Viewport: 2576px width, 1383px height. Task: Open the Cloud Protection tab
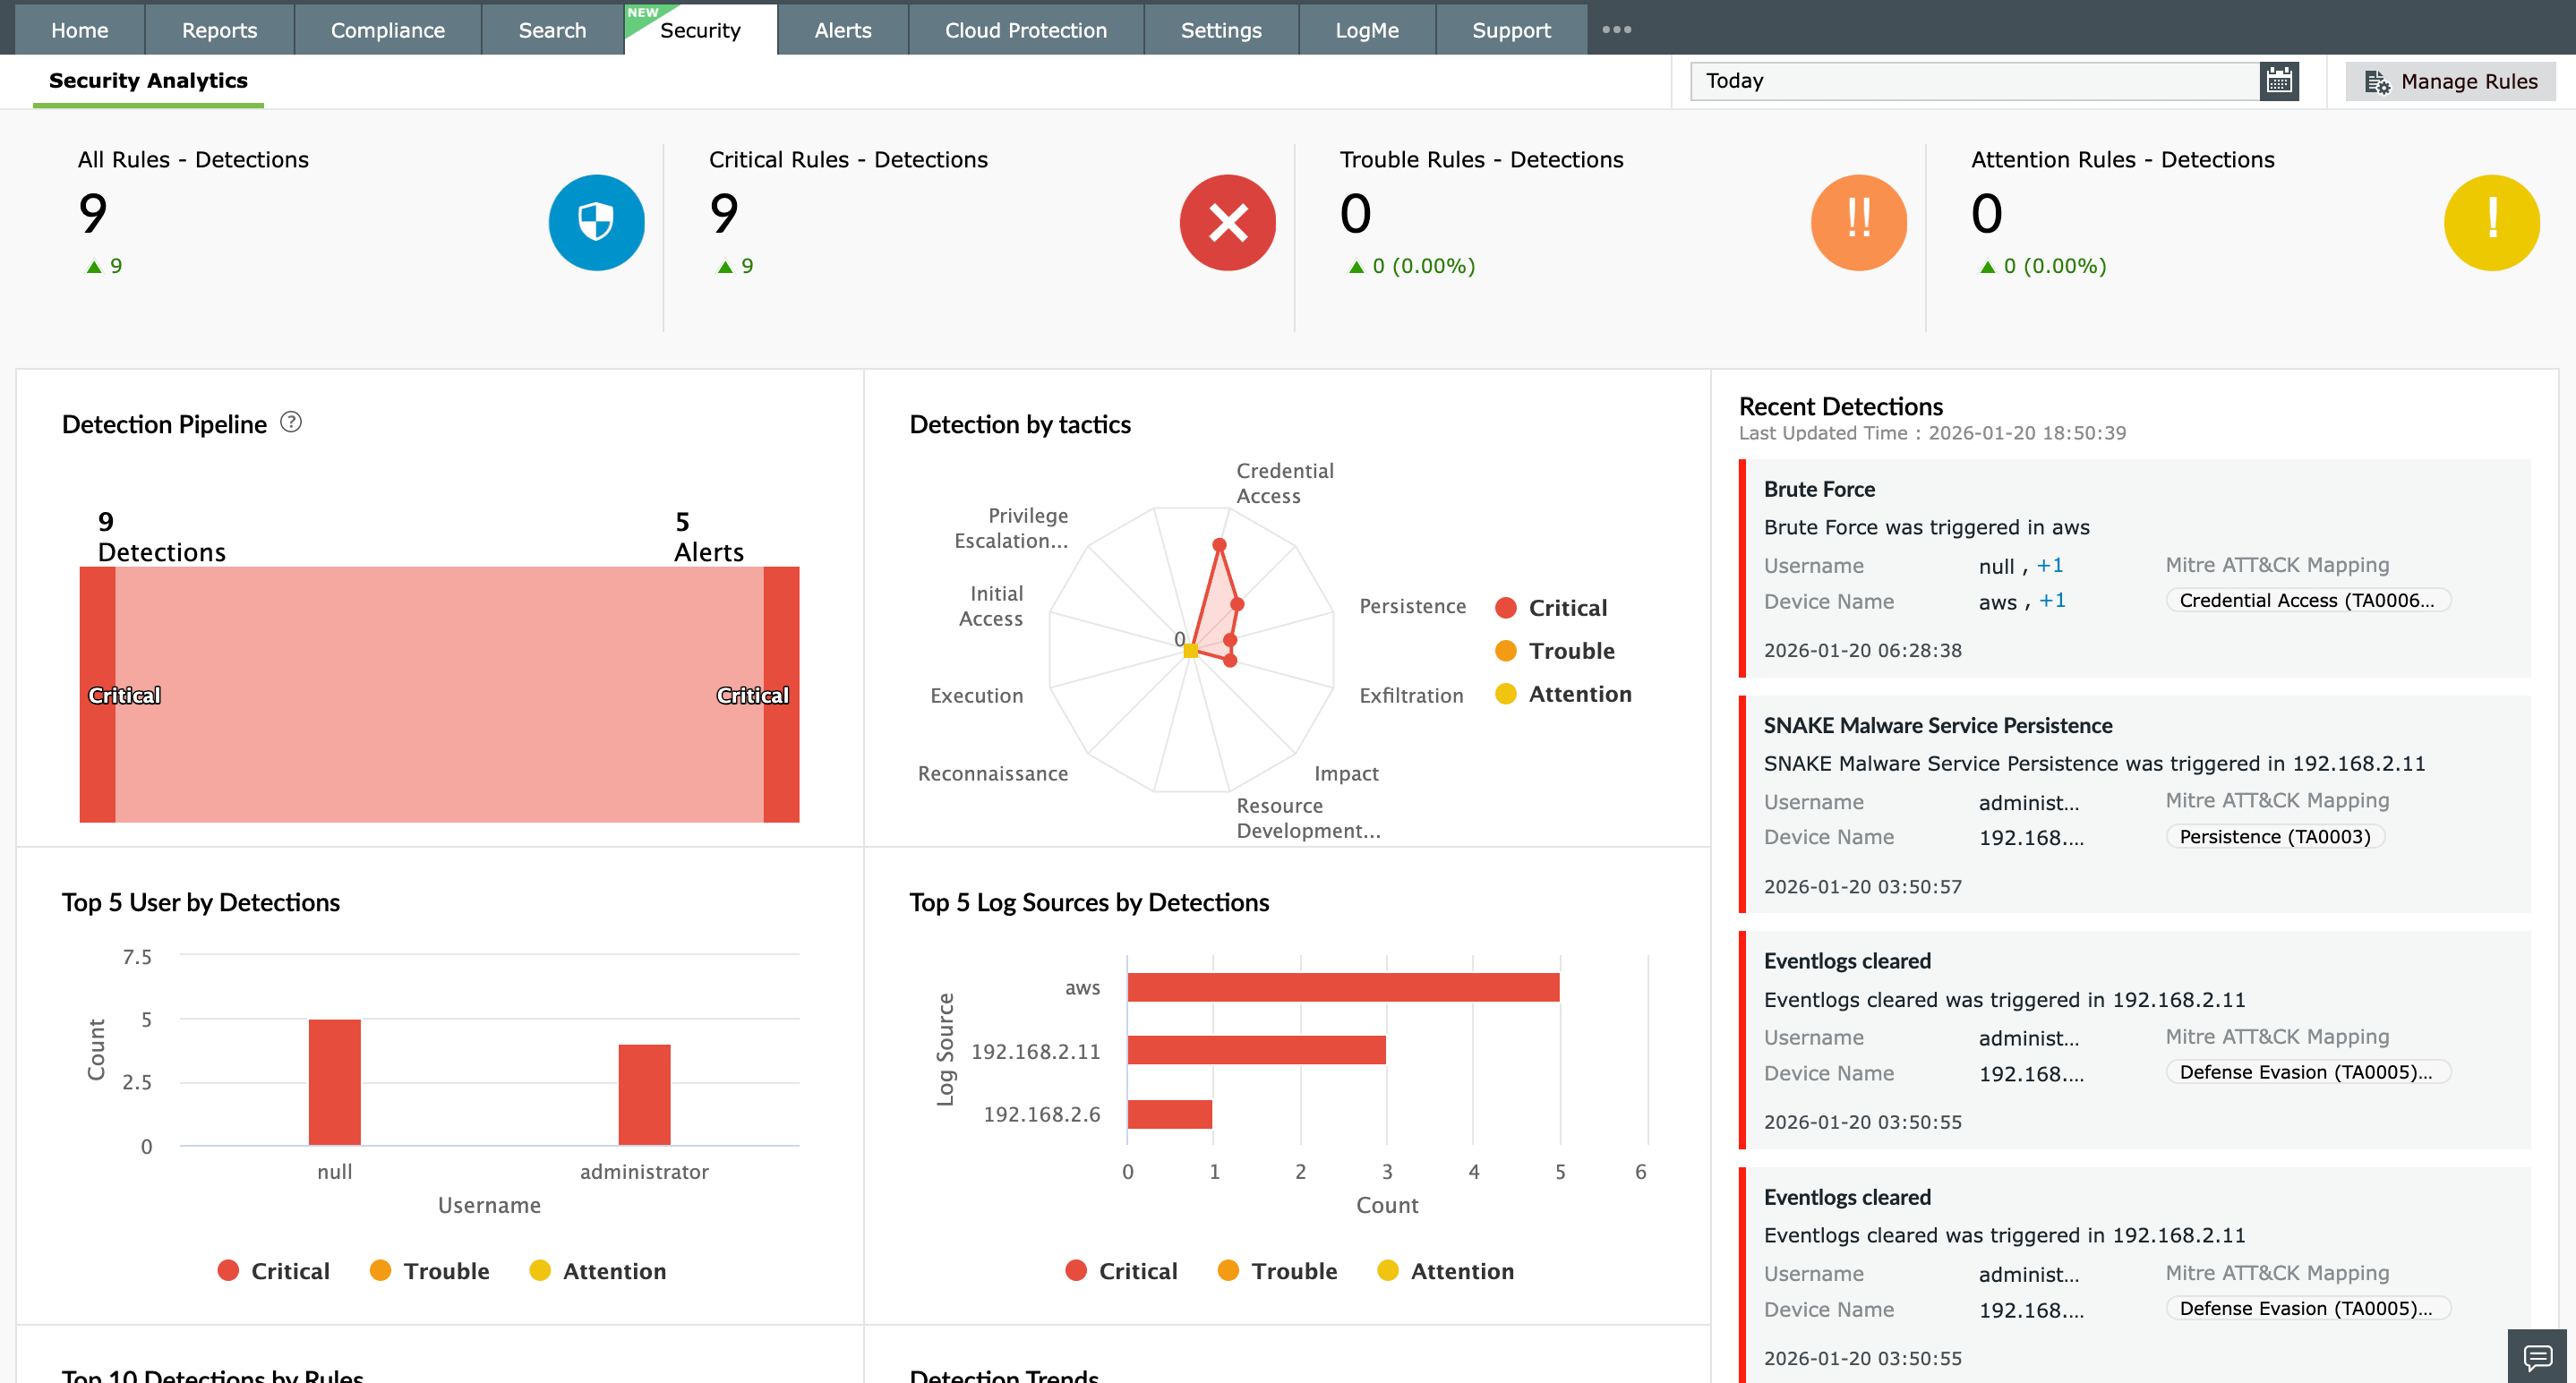coord(1025,30)
